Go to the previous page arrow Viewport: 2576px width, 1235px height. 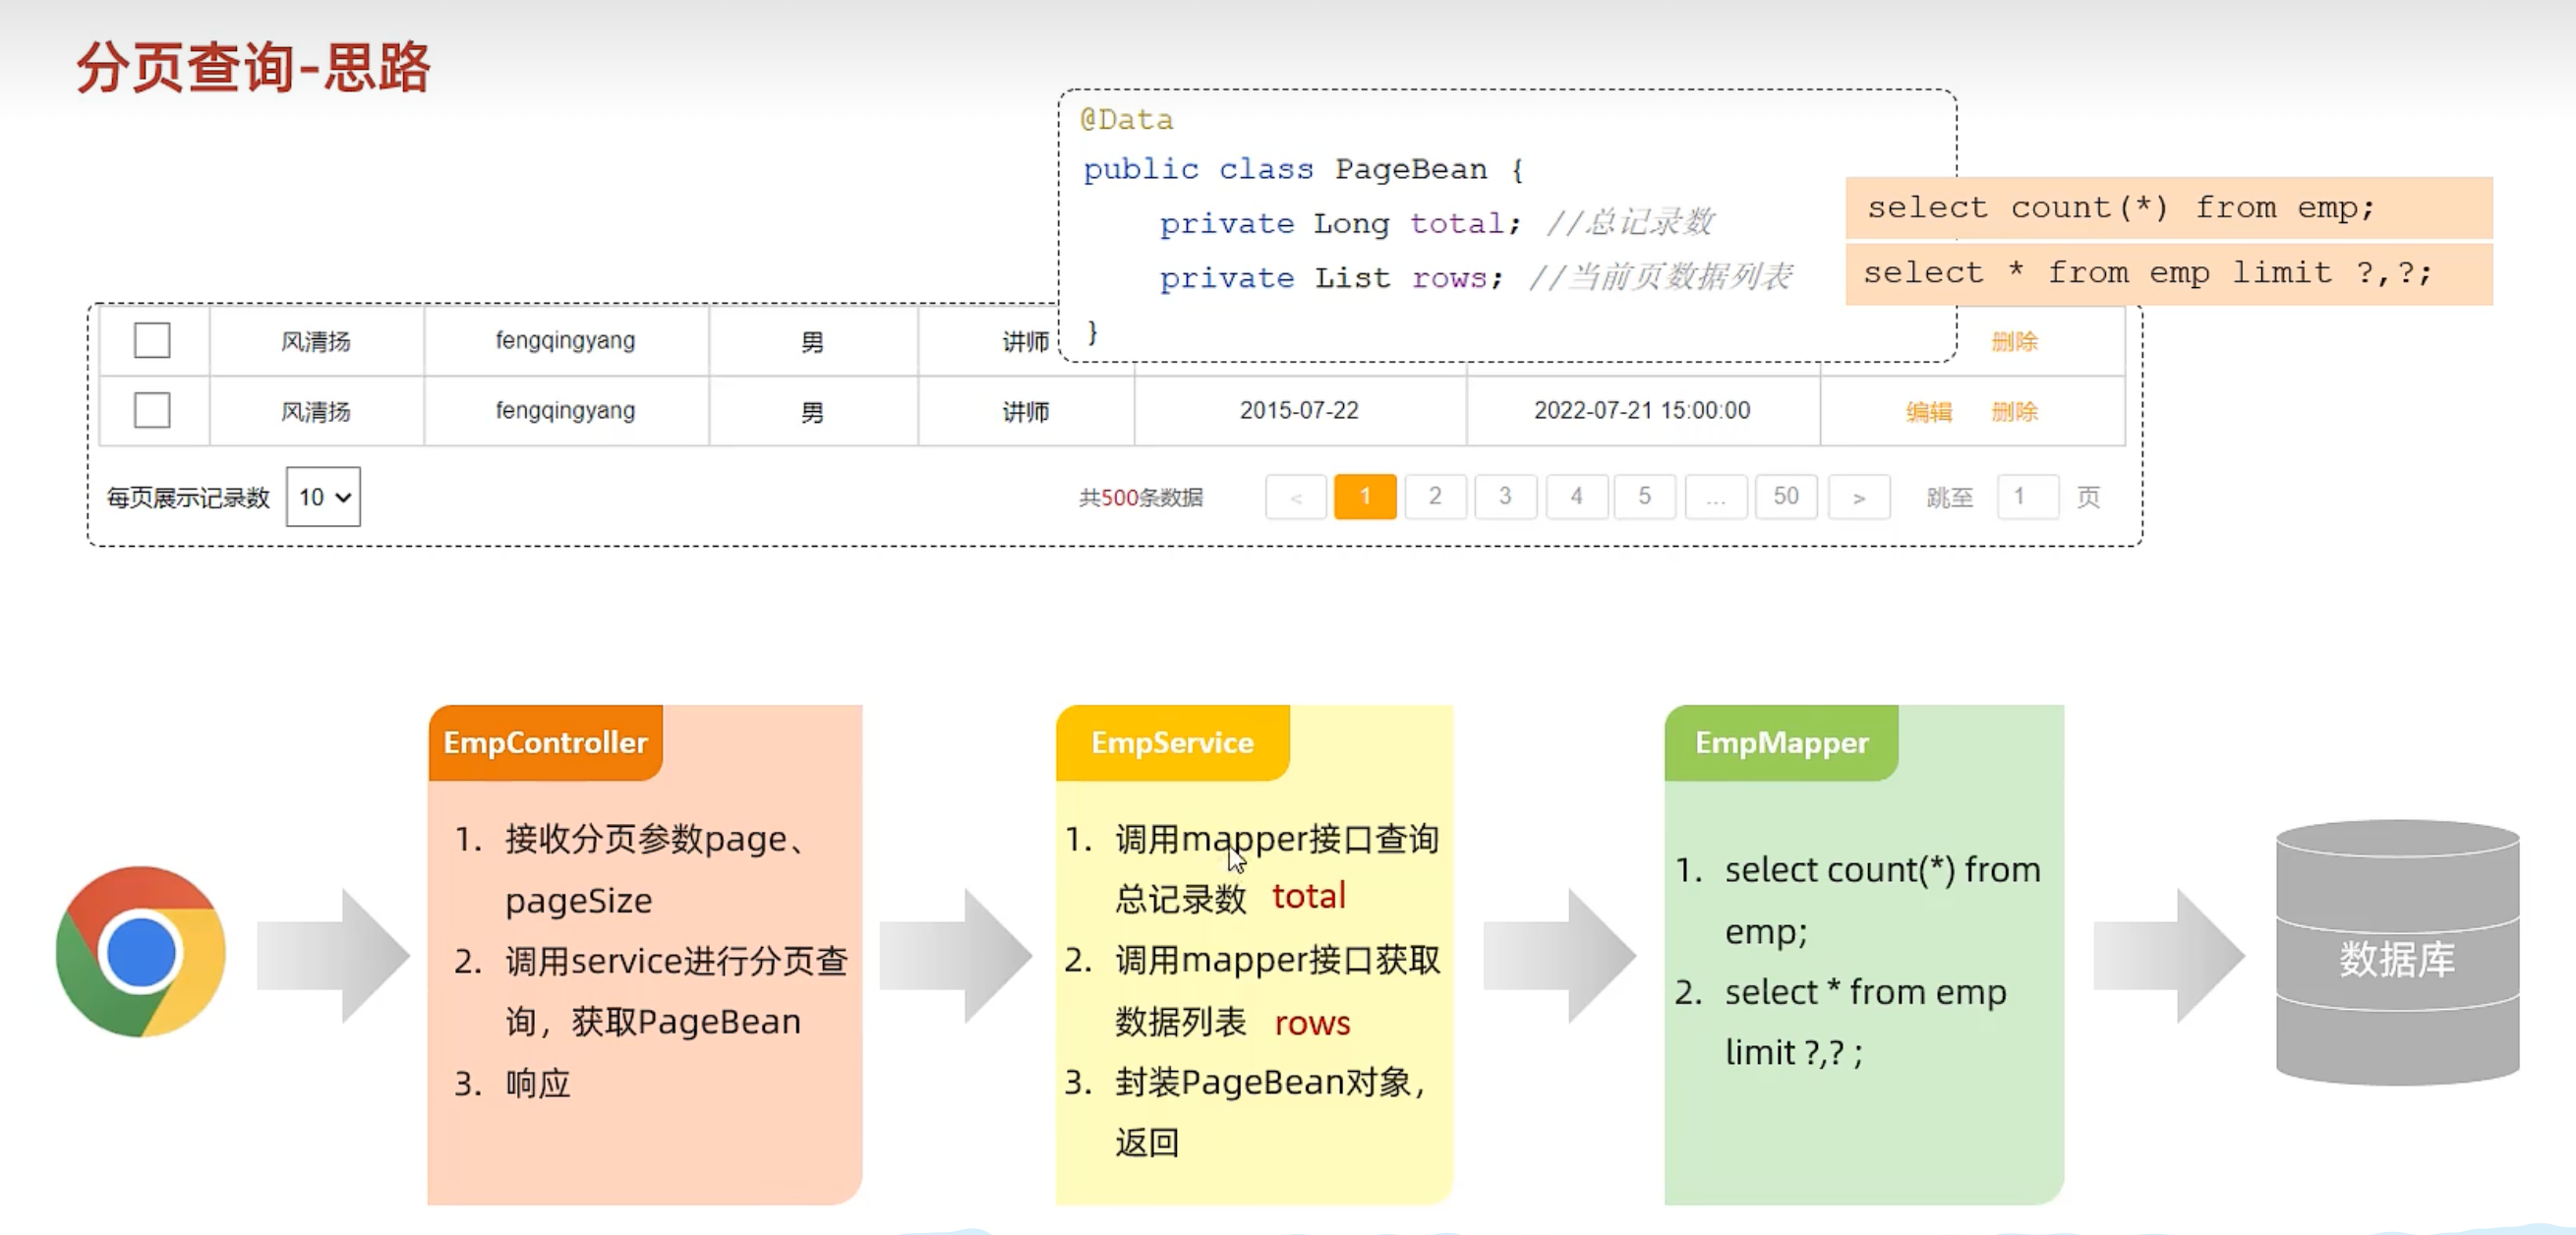pyautogui.click(x=1296, y=496)
